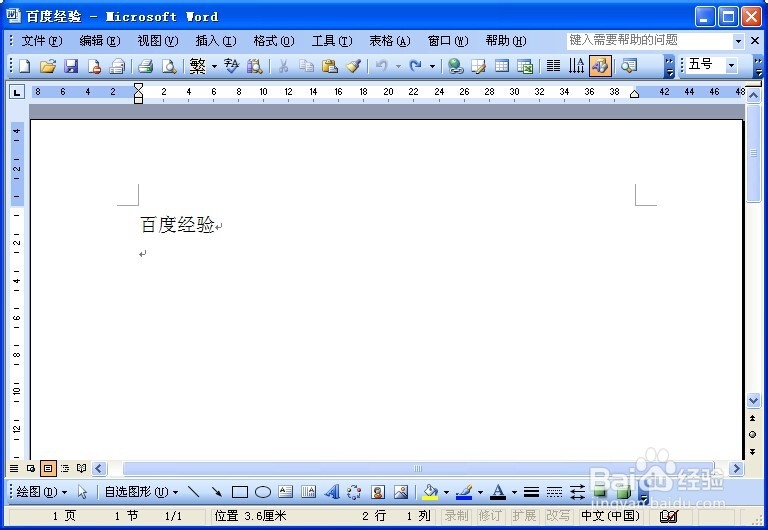Run the Spelling and Grammar check
The height and width of the screenshot is (530, 768).
[x=231, y=66]
